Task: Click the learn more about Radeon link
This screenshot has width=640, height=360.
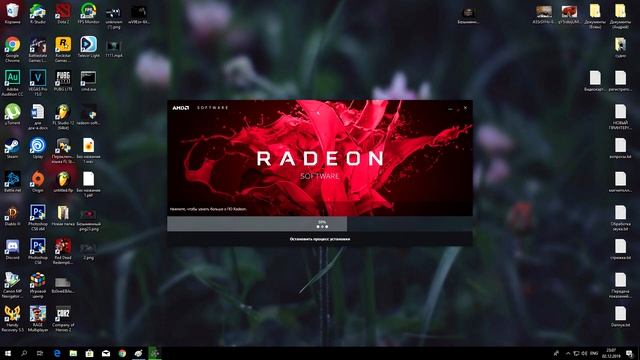Action: (208, 209)
